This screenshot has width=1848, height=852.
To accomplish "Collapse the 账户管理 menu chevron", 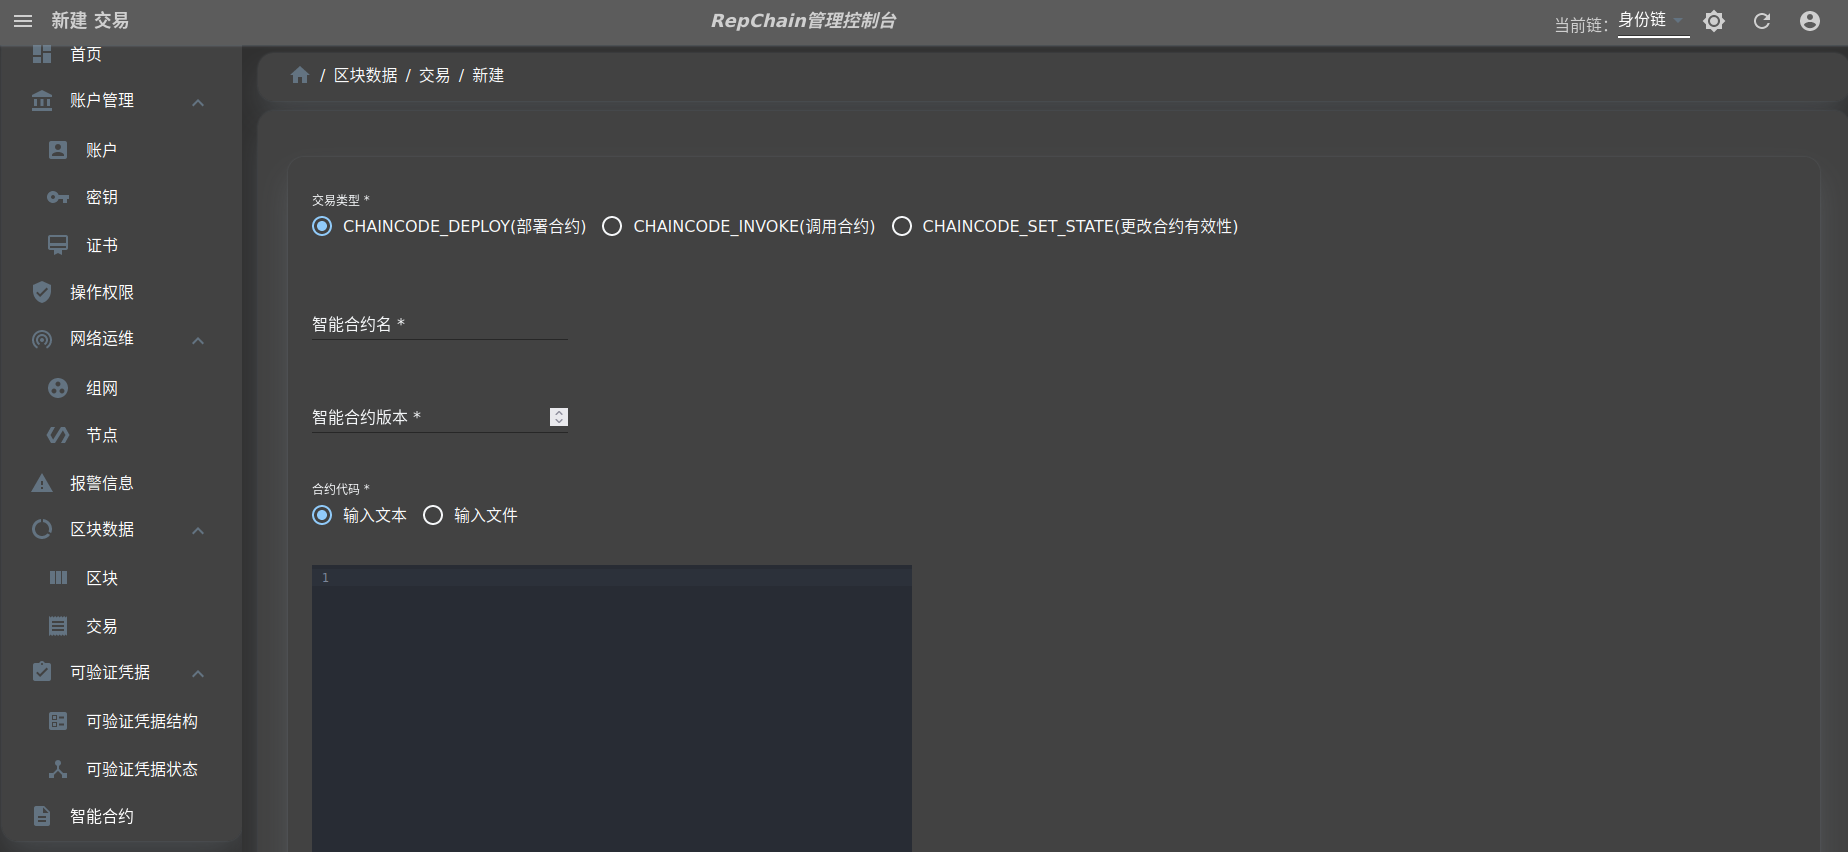I will point(198,102).
